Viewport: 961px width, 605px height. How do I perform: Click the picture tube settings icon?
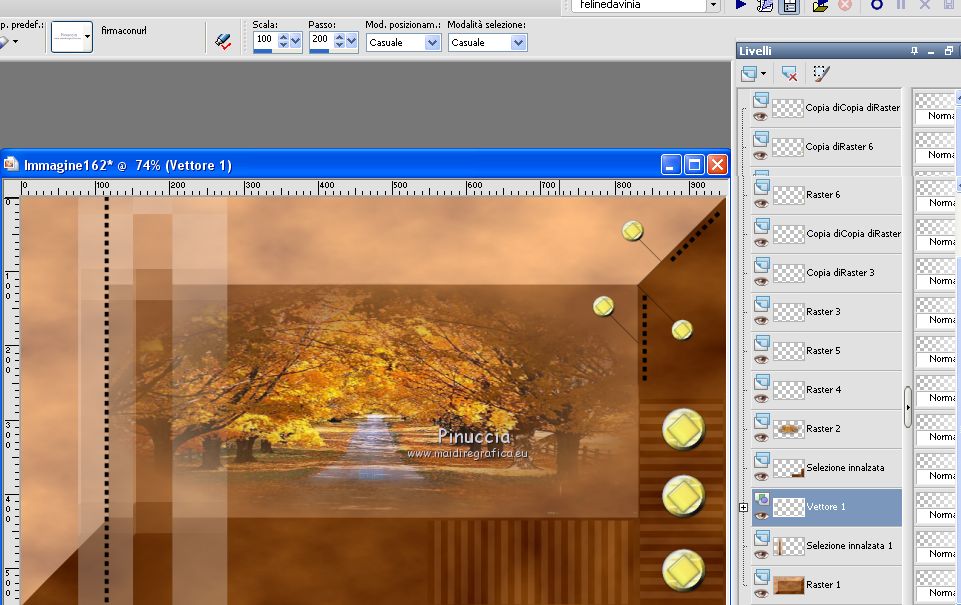coord(224,42)
